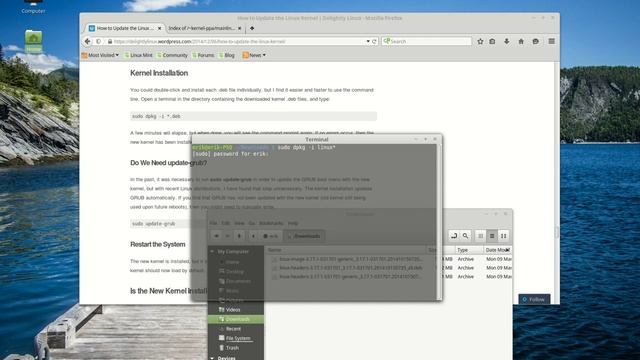Bookmark this page with the star icon
The height and width of the screenshot is (360, 640).
click(480, 41)
